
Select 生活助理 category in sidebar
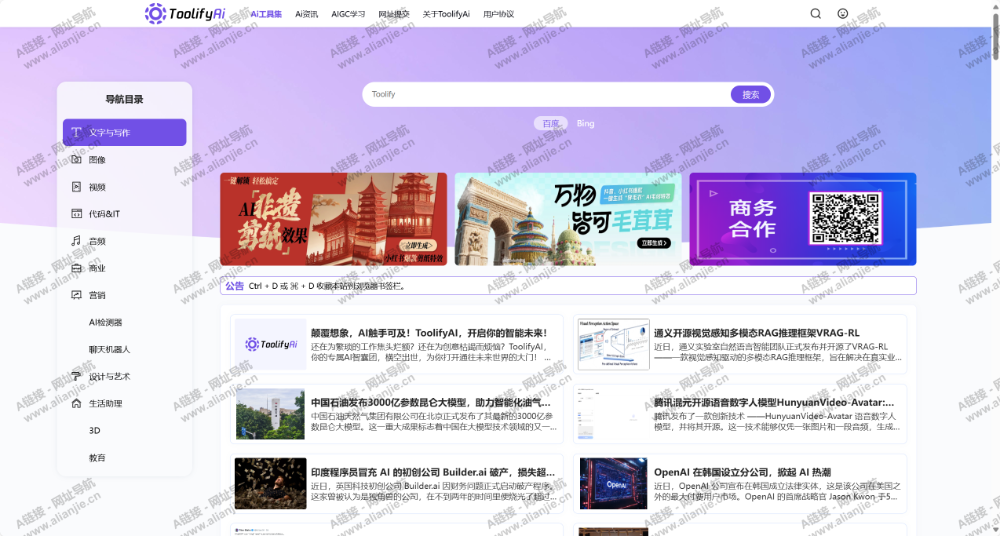pyautogui.click(x=124, y=403)
